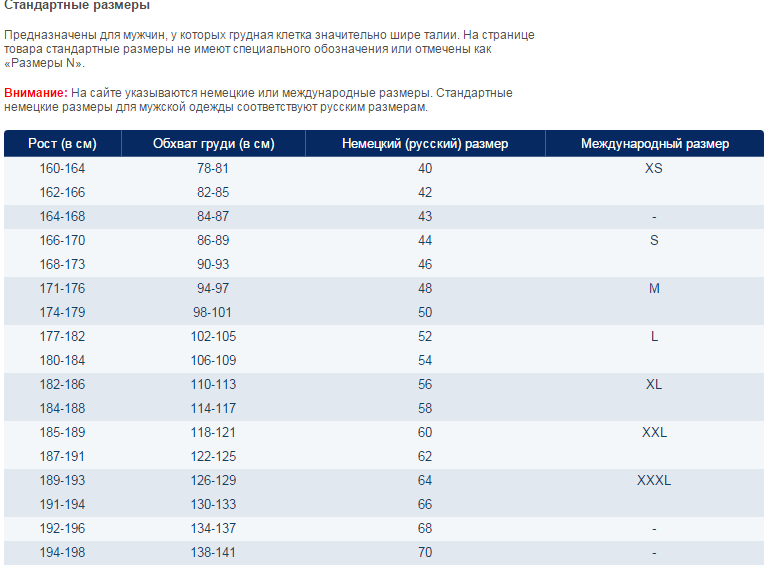Select the height cell '160-164'
Screen dimensions: 770x567
click(x=62, y=168)
